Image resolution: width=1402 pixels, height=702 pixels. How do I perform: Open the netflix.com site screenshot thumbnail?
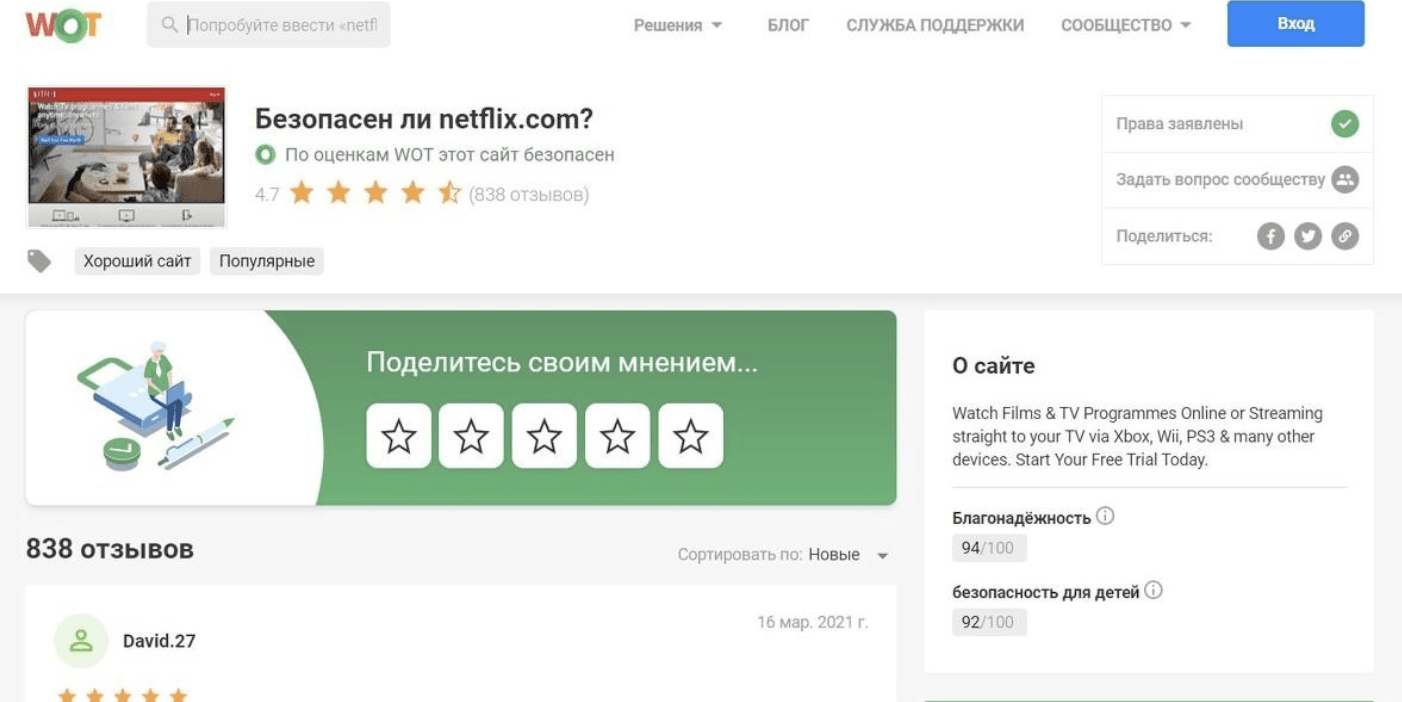click(127, 157)
